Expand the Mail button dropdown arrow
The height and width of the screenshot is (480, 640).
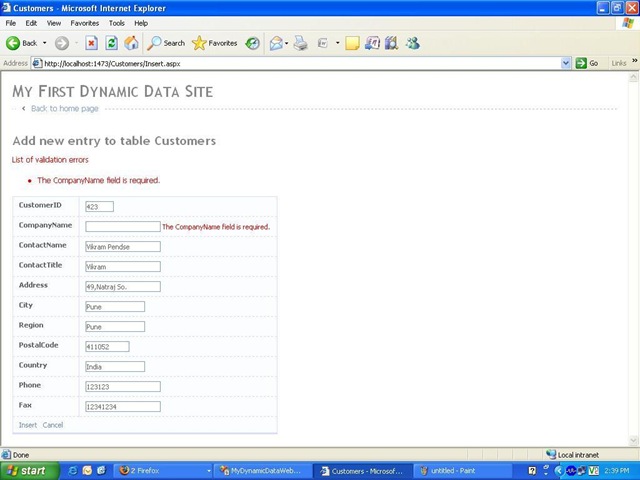pos(287,43)
